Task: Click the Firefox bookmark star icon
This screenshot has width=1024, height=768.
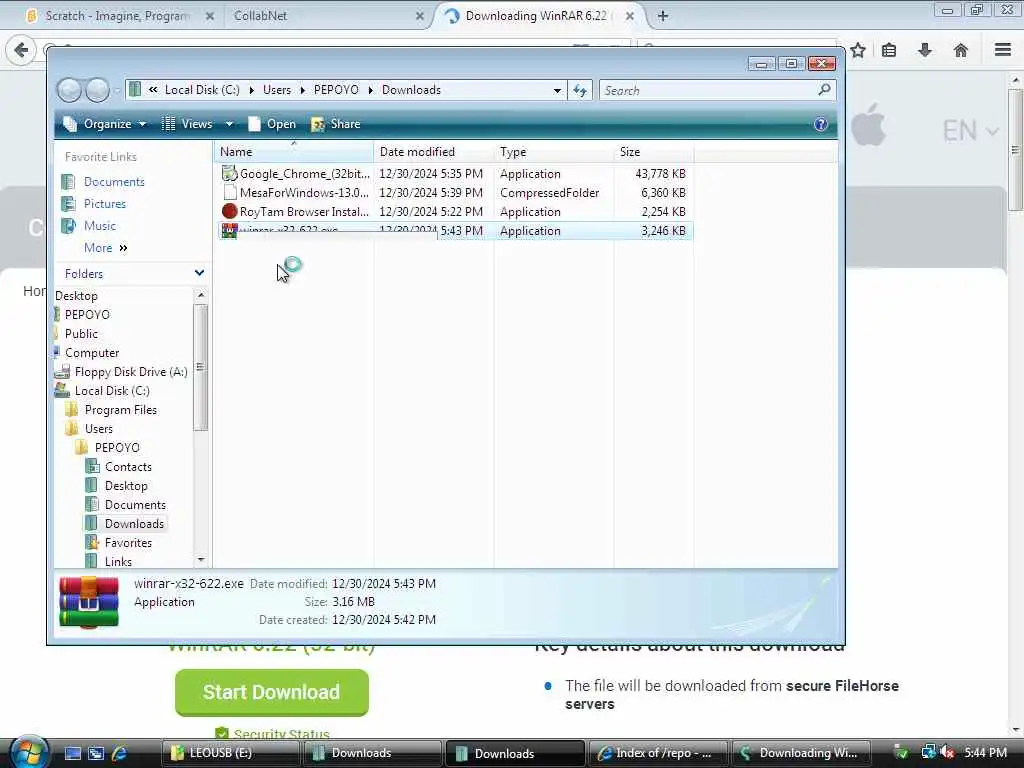Action: (857, 50)
